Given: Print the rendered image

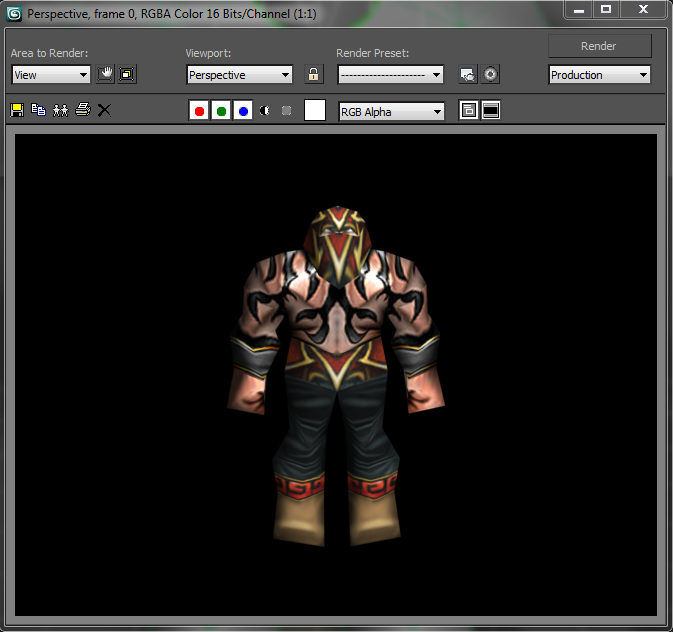Looking at the screenshot, I should point(83,110).
